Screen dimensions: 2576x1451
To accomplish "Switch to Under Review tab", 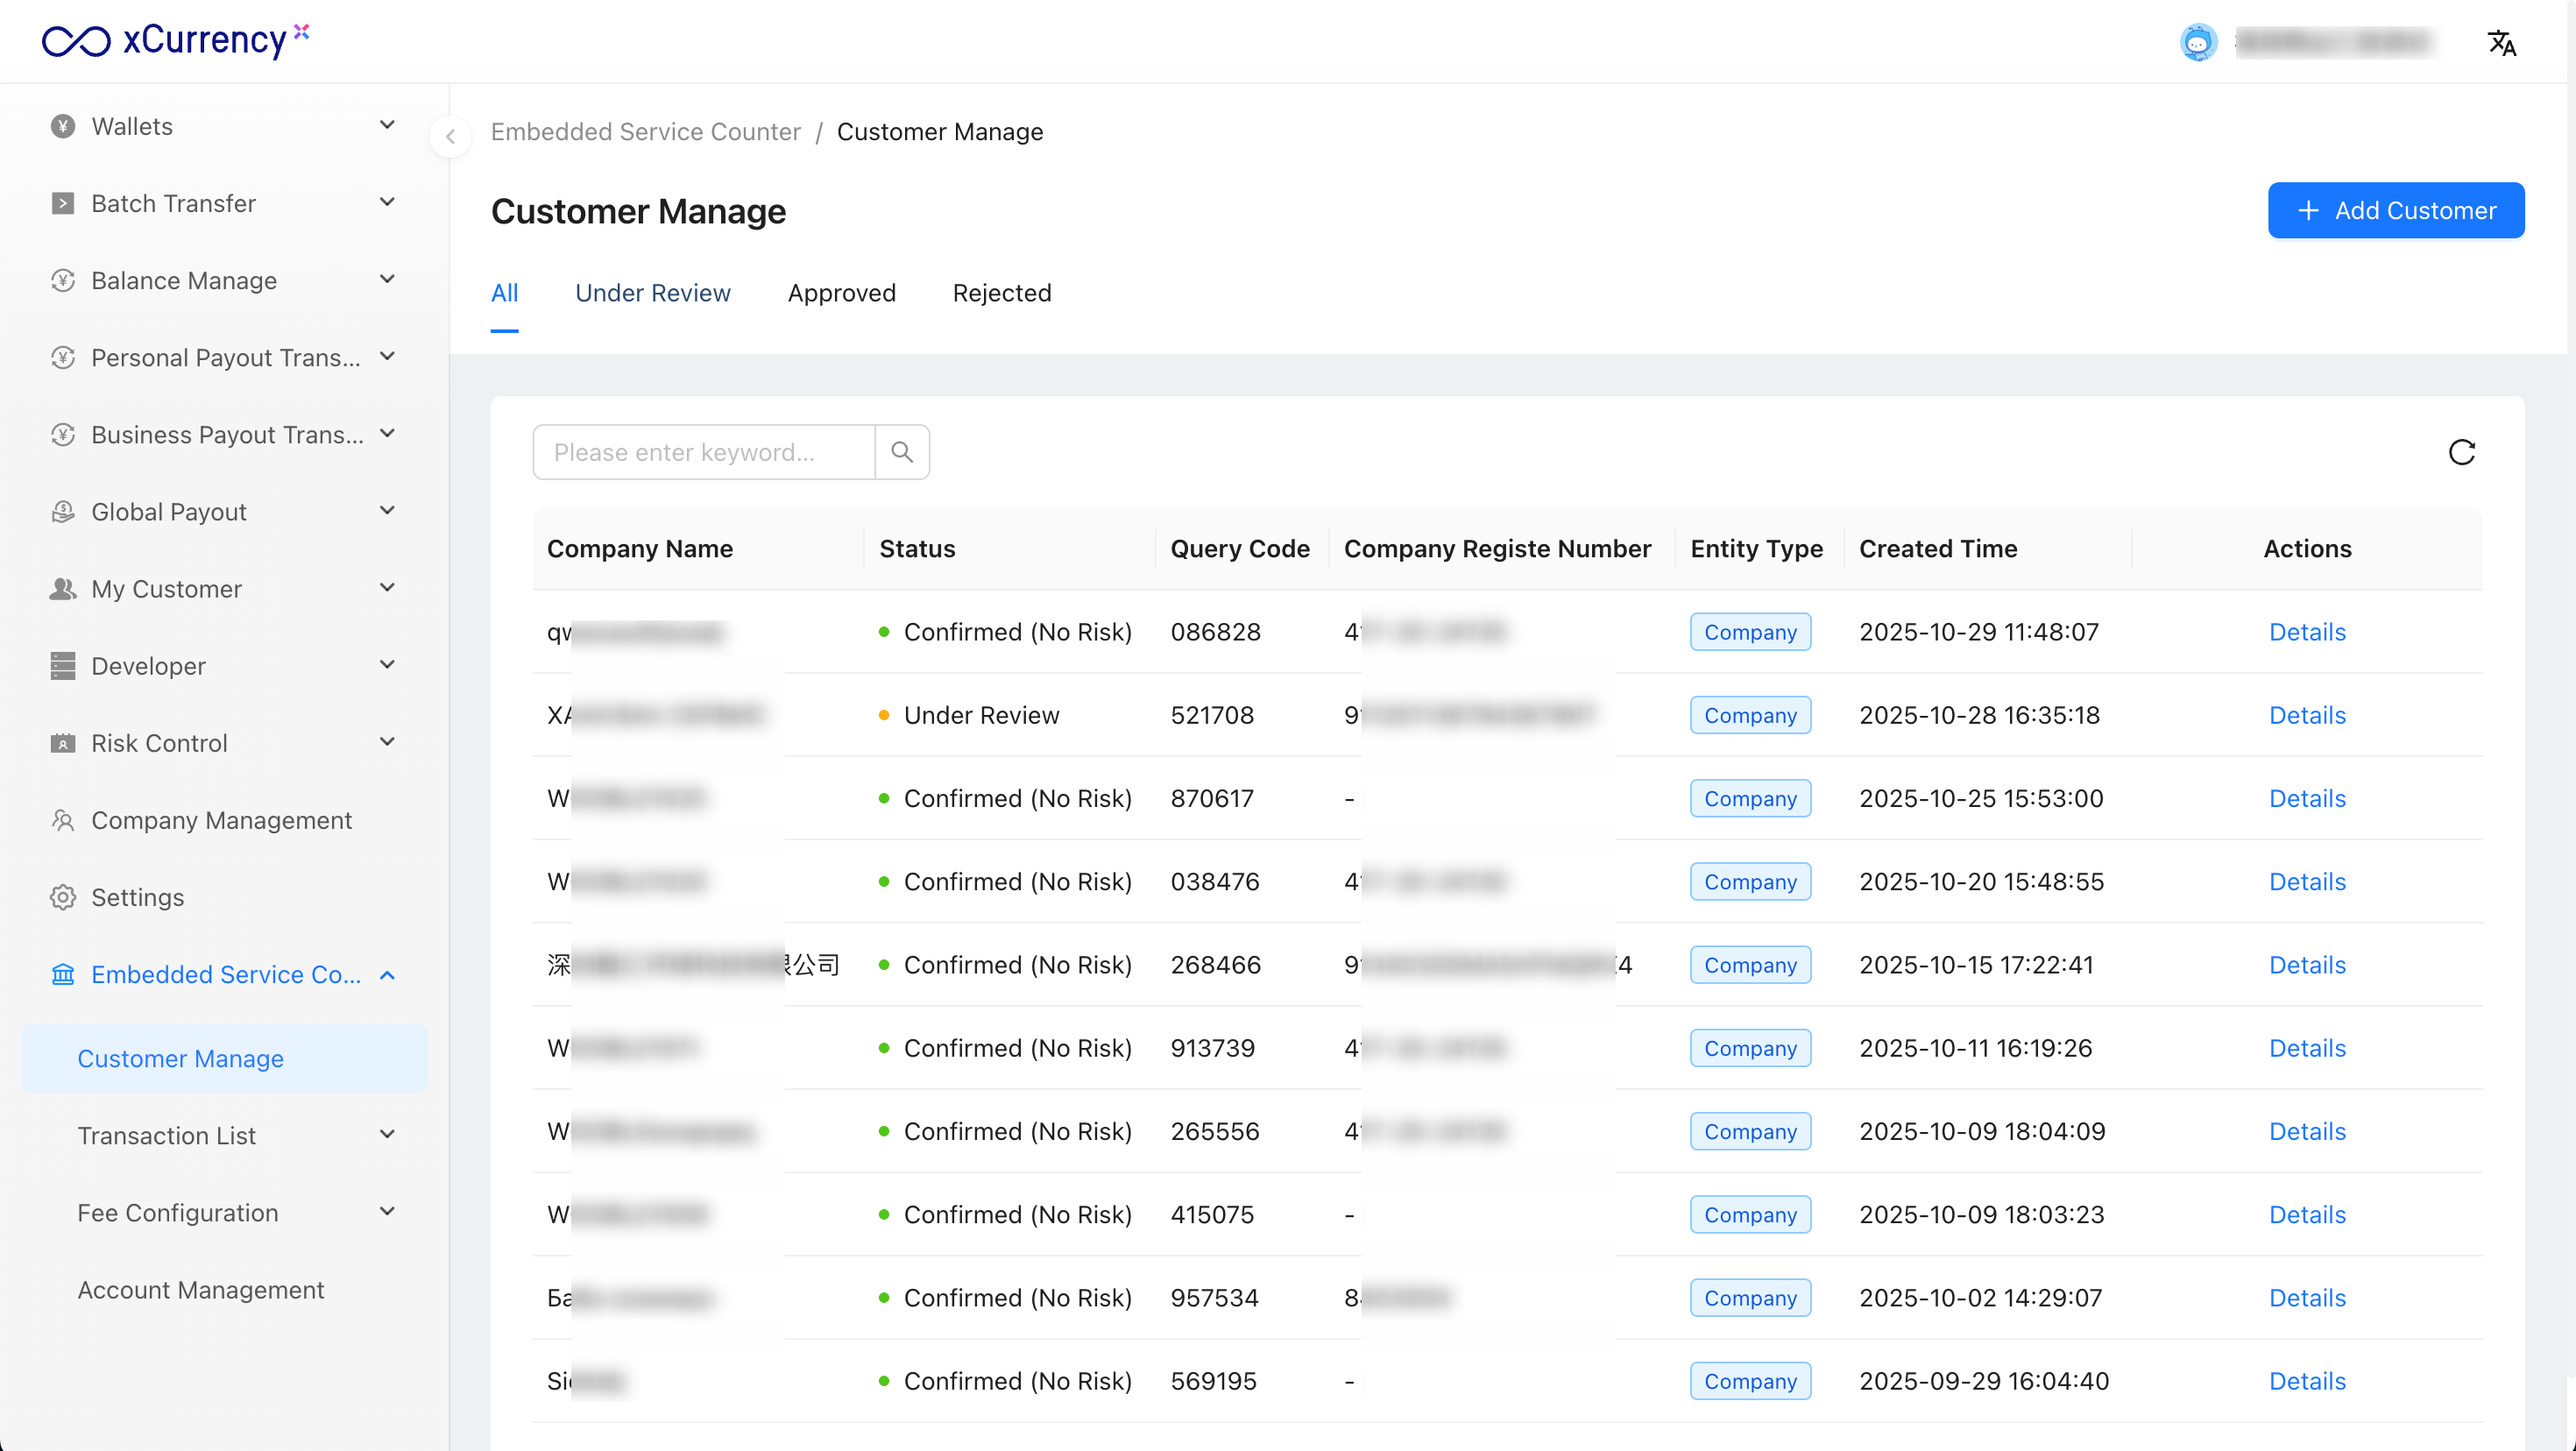I will pyautogui.click(x=652, y=293).
